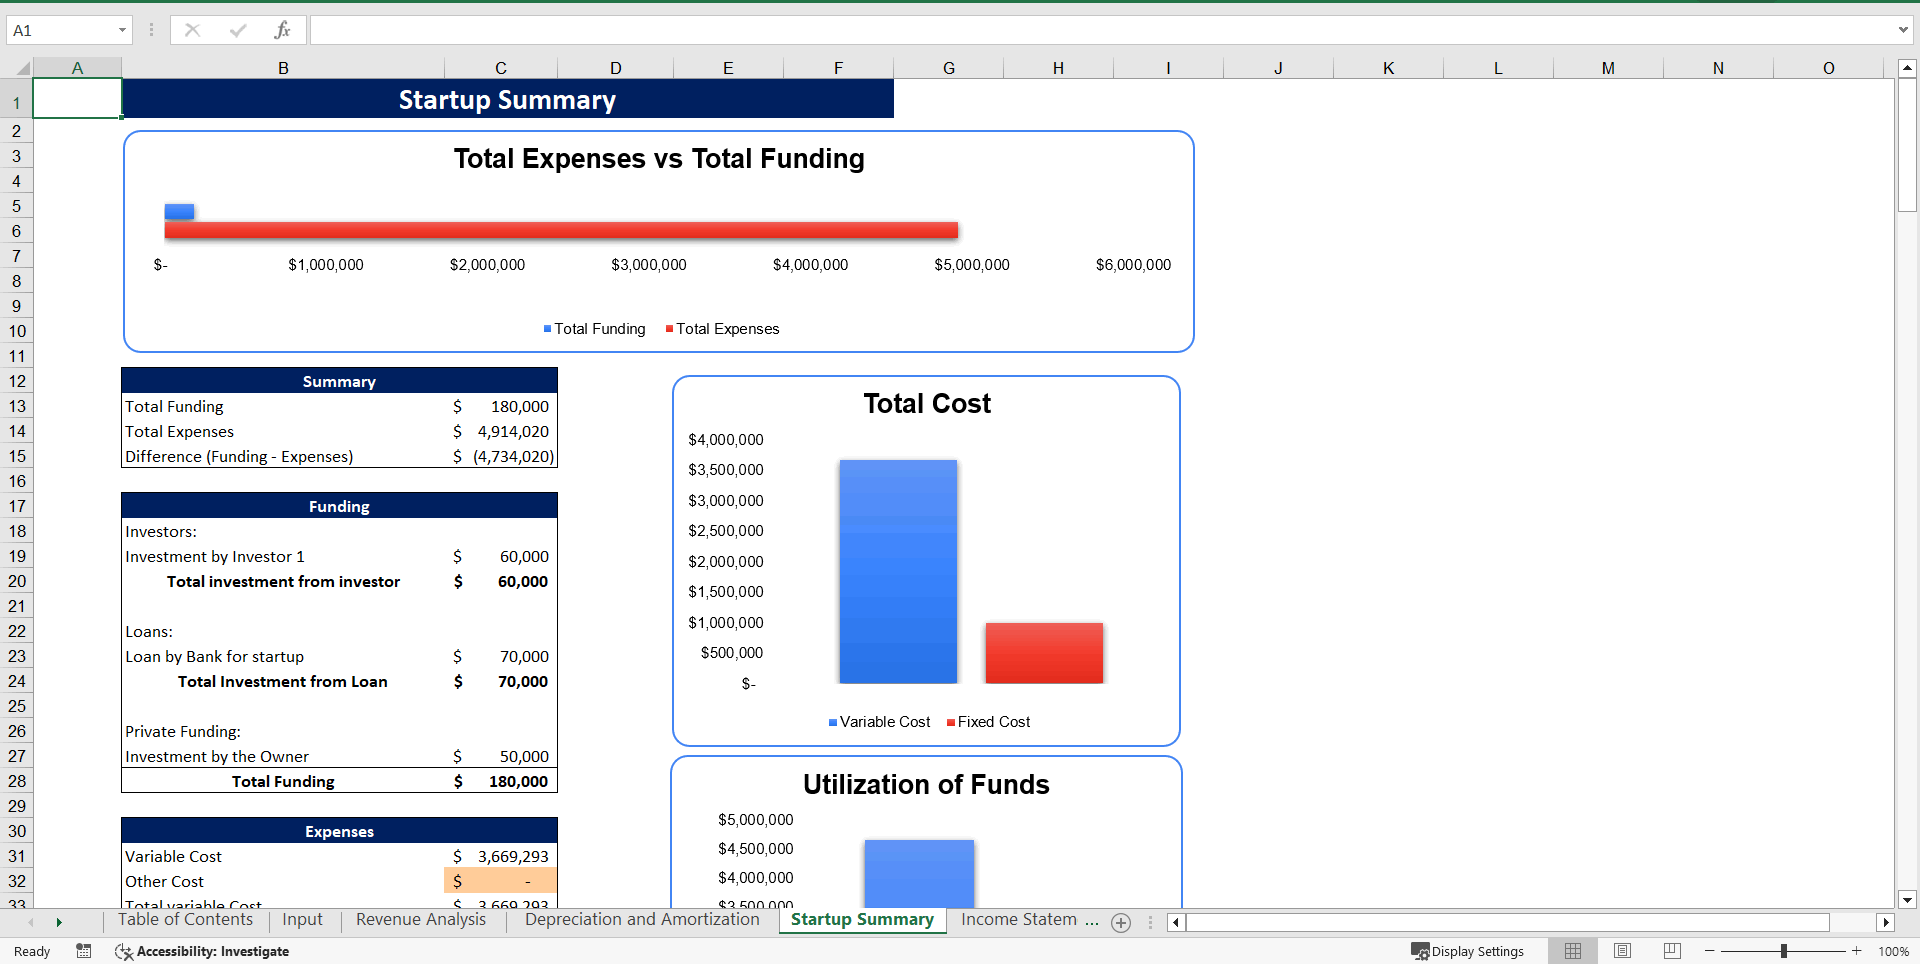Toggle the Total Funding legend entry
The image size is (1920, 966).
pyautogui.click(x=594, y=329)
